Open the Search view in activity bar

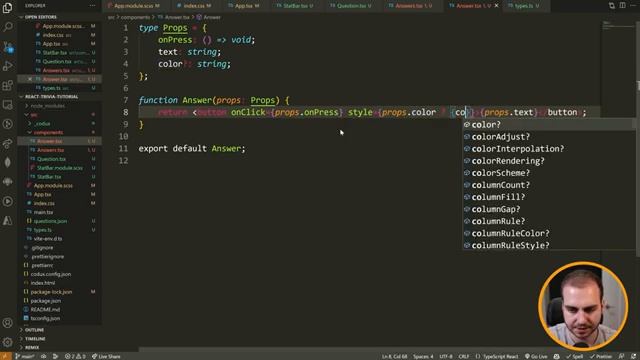pyautogui.click(x=7, y=27)
